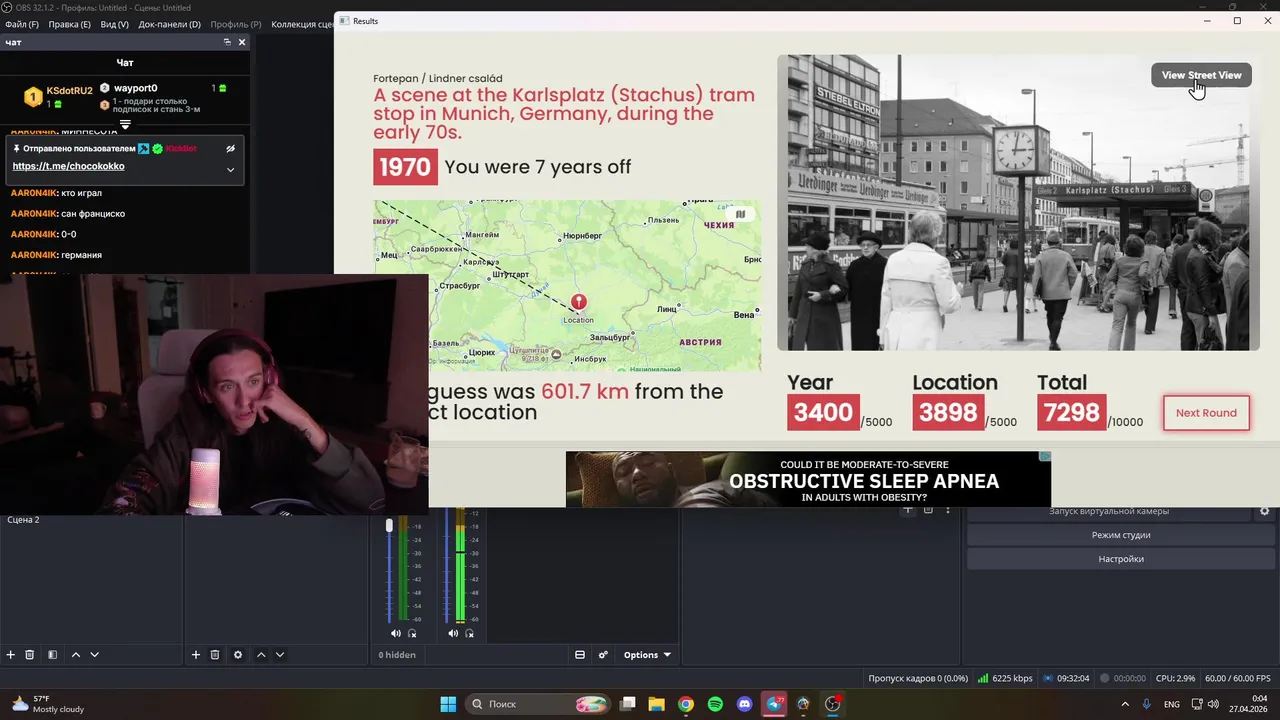Image resolution: width=1280 pixels, height=720 pixels.
Task: Adjust first mixer channel volume fader
Action: click(390, 526)
